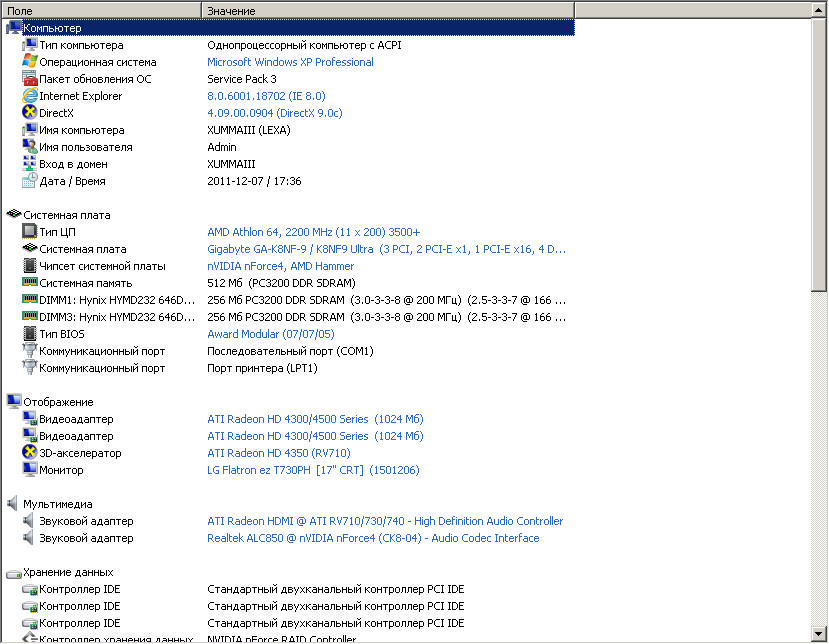Click the Пакет обновления ОС icon
This screenshot has width=829, height=644.
coord(30,79)
